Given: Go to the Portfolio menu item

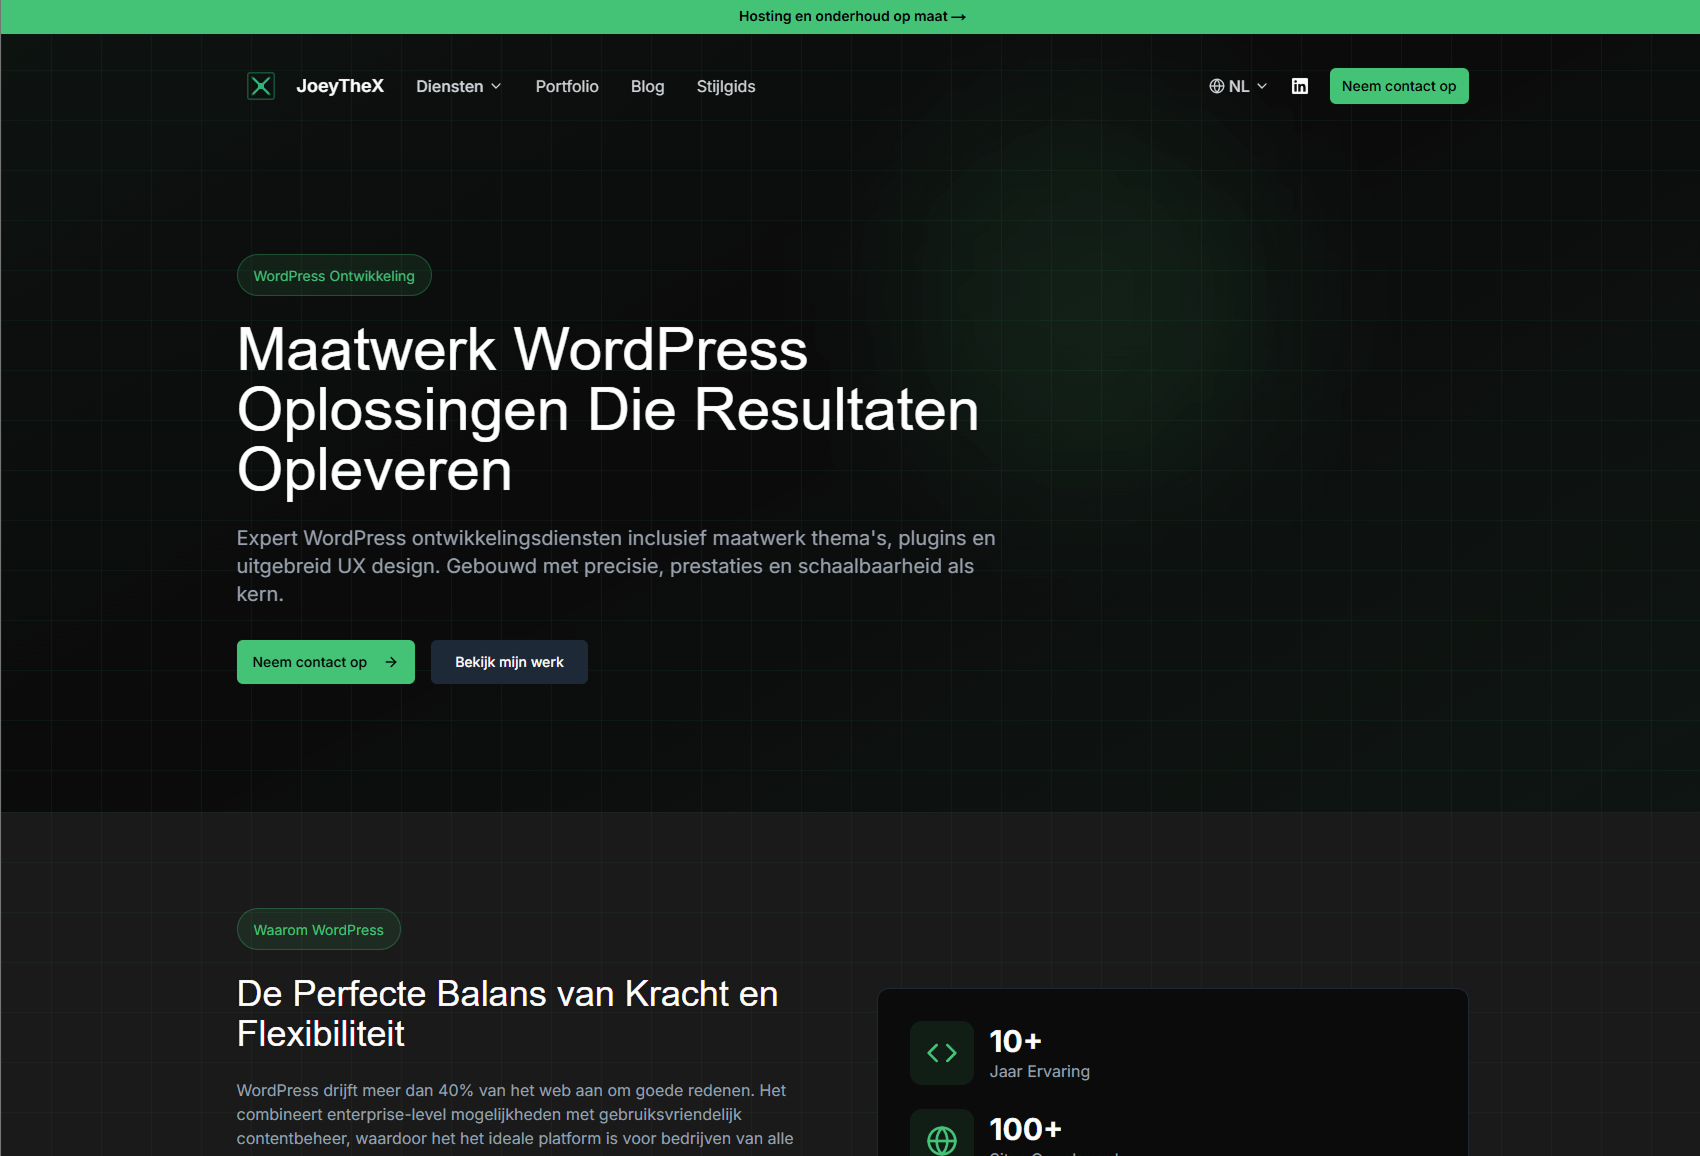Looking at the screenshot, I should (x=567, y=86).
